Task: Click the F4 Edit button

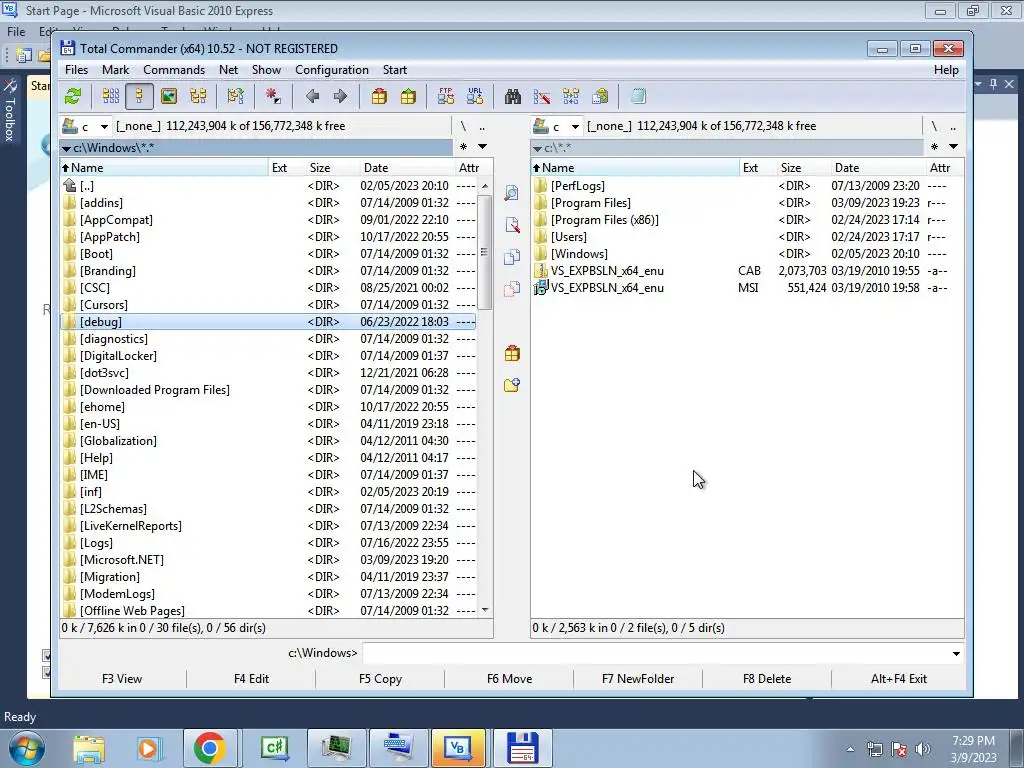Action: tap(251, 679)
